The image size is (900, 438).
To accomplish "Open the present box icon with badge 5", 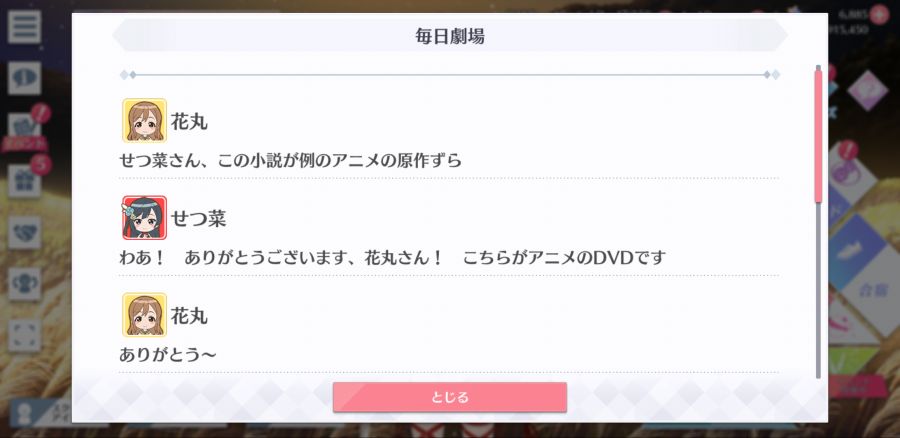I will click(24, 181).
